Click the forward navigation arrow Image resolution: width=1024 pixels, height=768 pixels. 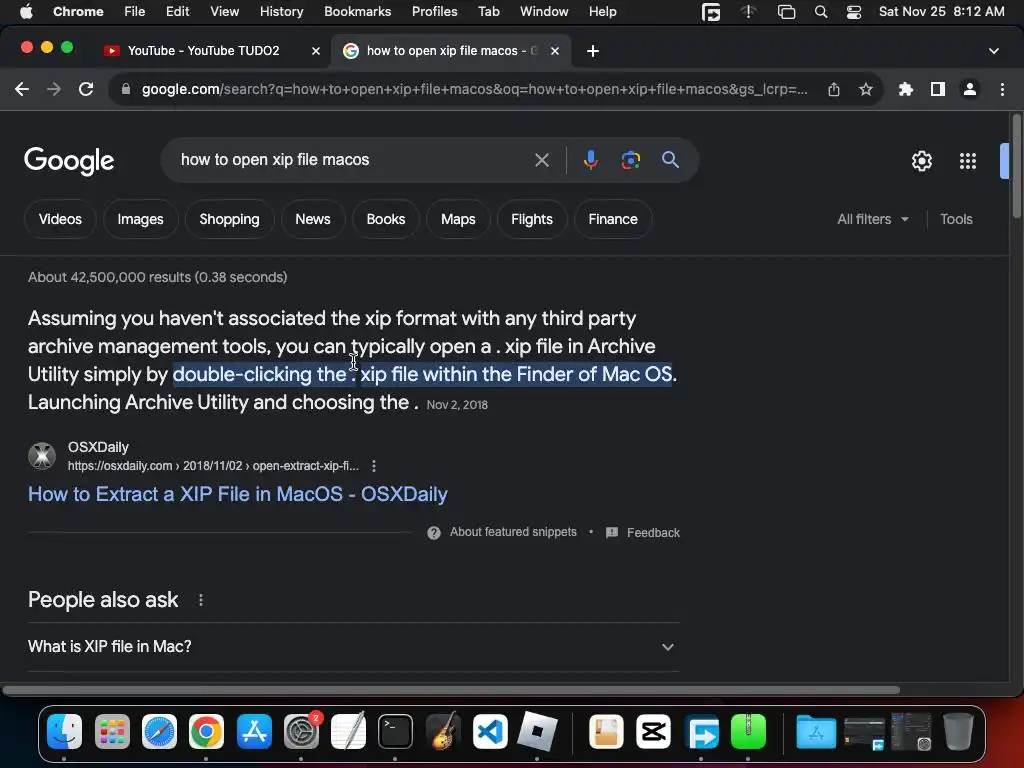(54, 89)
